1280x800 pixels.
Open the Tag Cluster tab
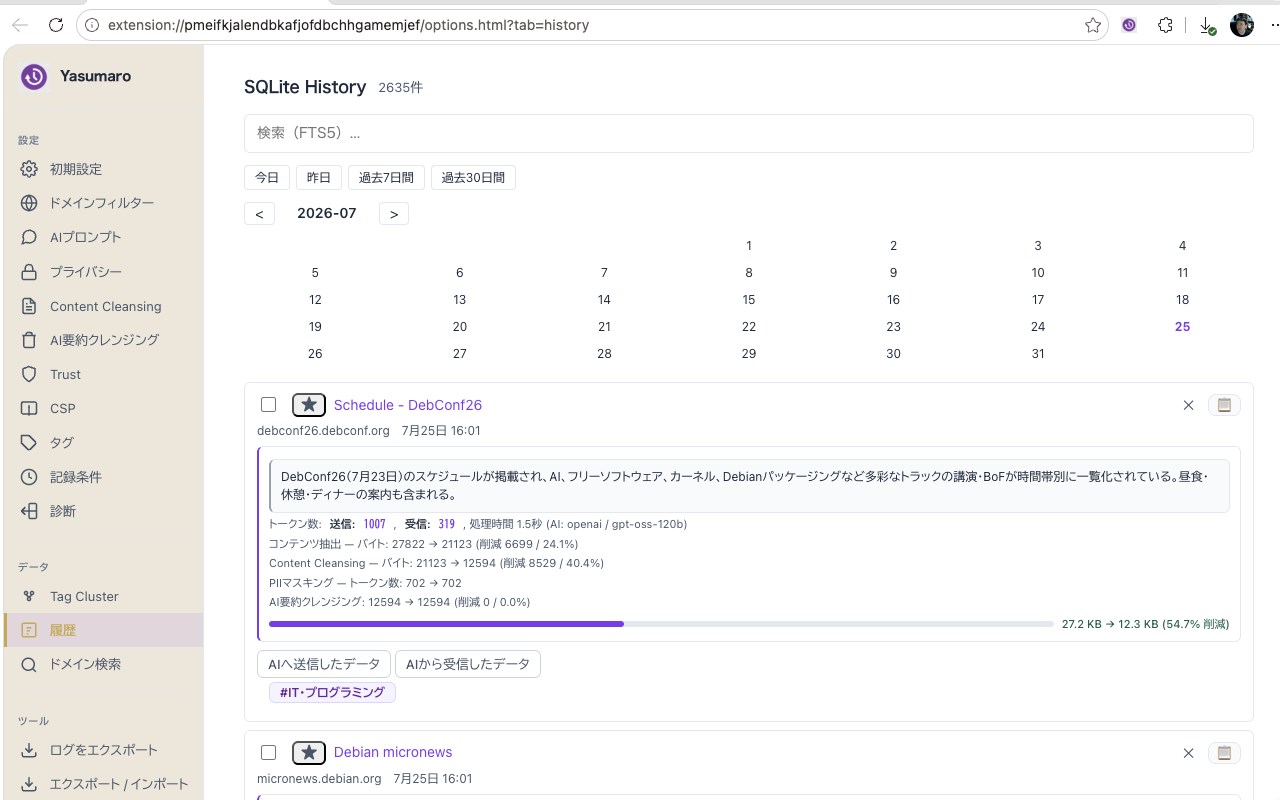(x=103, y=596)
